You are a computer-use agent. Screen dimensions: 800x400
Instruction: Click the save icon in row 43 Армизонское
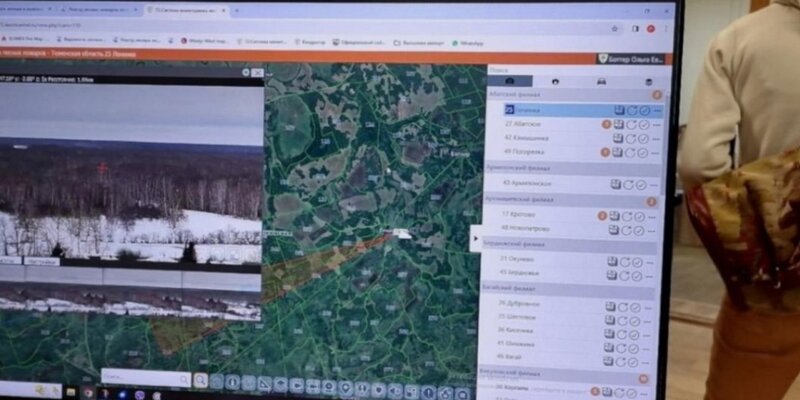[616, 184]
